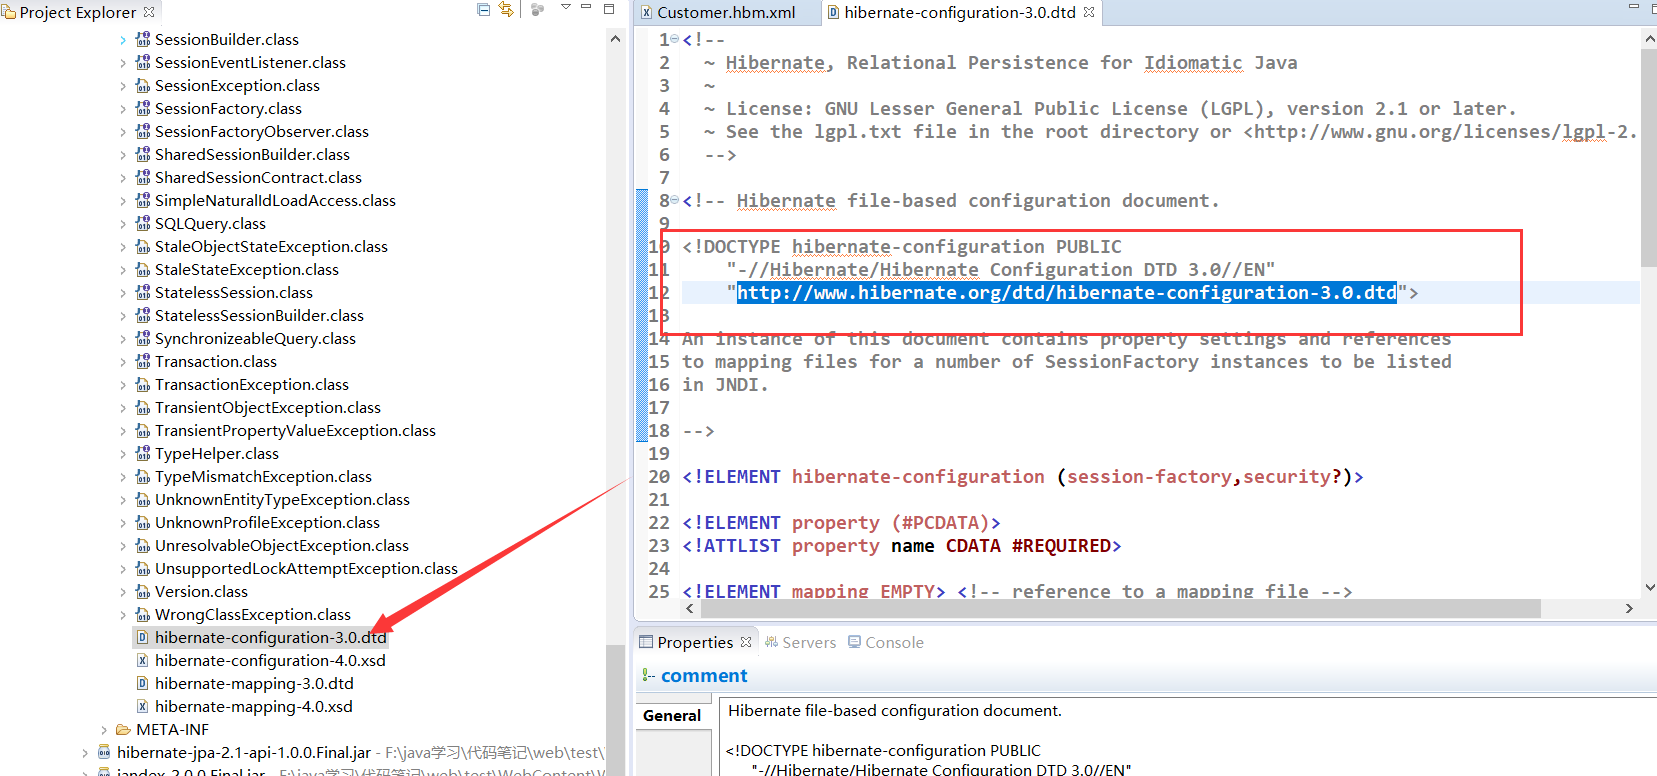Click SharedSessionBuilder.class icon

point(143,154)
